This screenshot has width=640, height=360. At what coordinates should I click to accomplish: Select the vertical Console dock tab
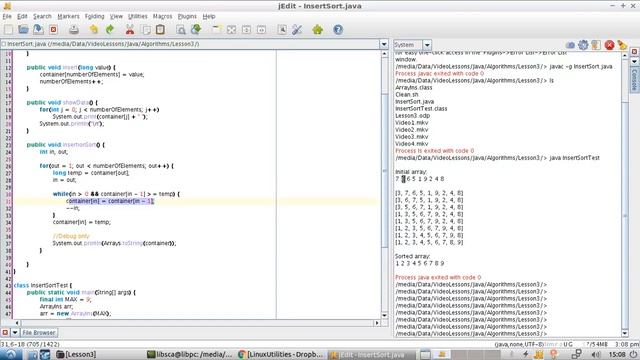point(634,80)
